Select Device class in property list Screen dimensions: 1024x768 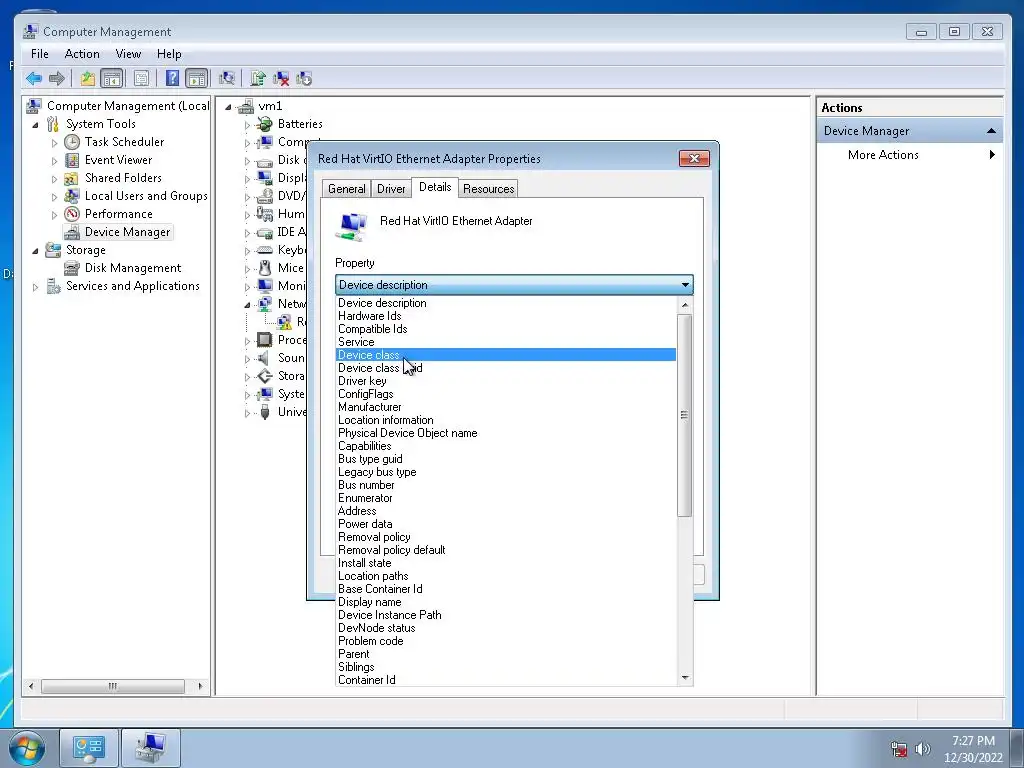pyautogui.click(x=506, y=355)
